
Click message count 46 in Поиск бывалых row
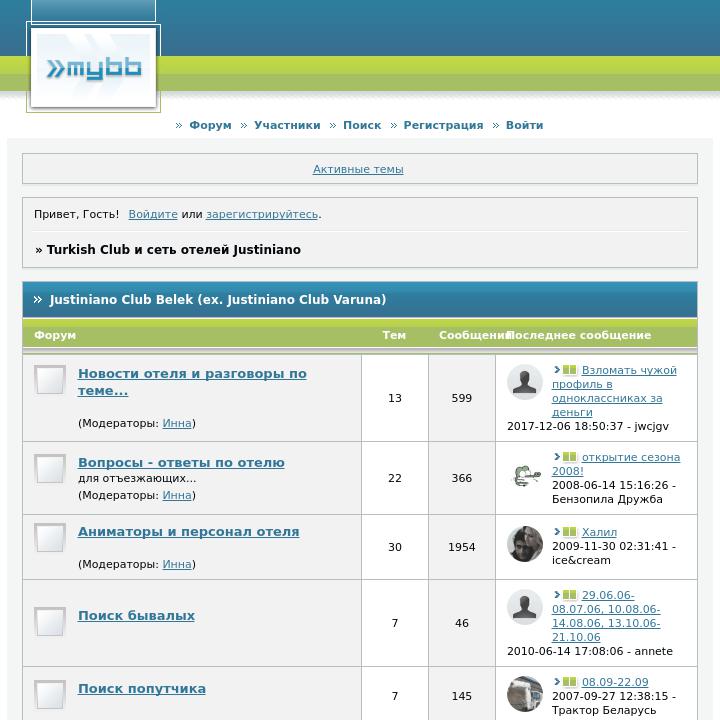pyautogui.click(x=462, y=623)
